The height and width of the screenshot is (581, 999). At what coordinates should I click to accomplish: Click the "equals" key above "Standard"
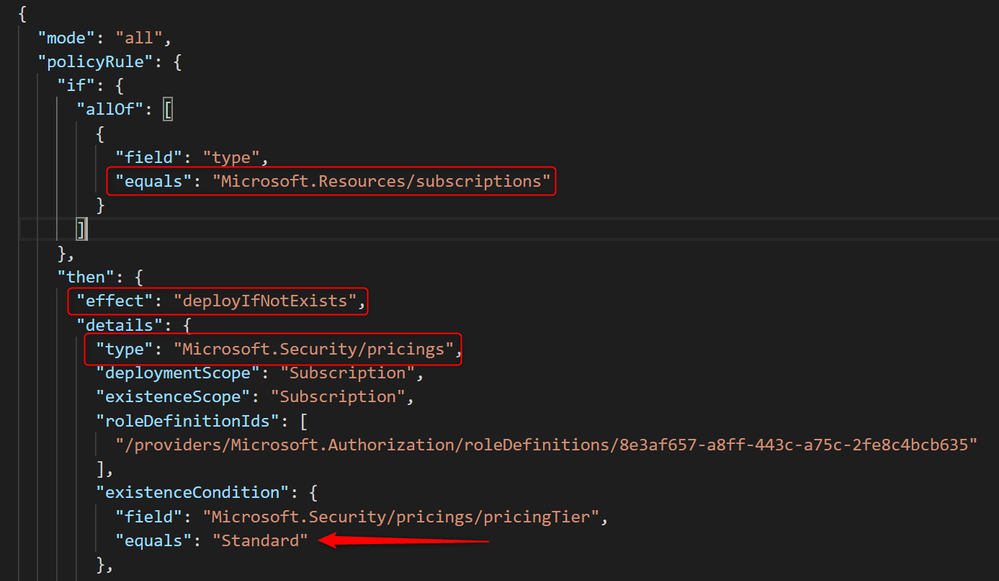pos(154,541)
